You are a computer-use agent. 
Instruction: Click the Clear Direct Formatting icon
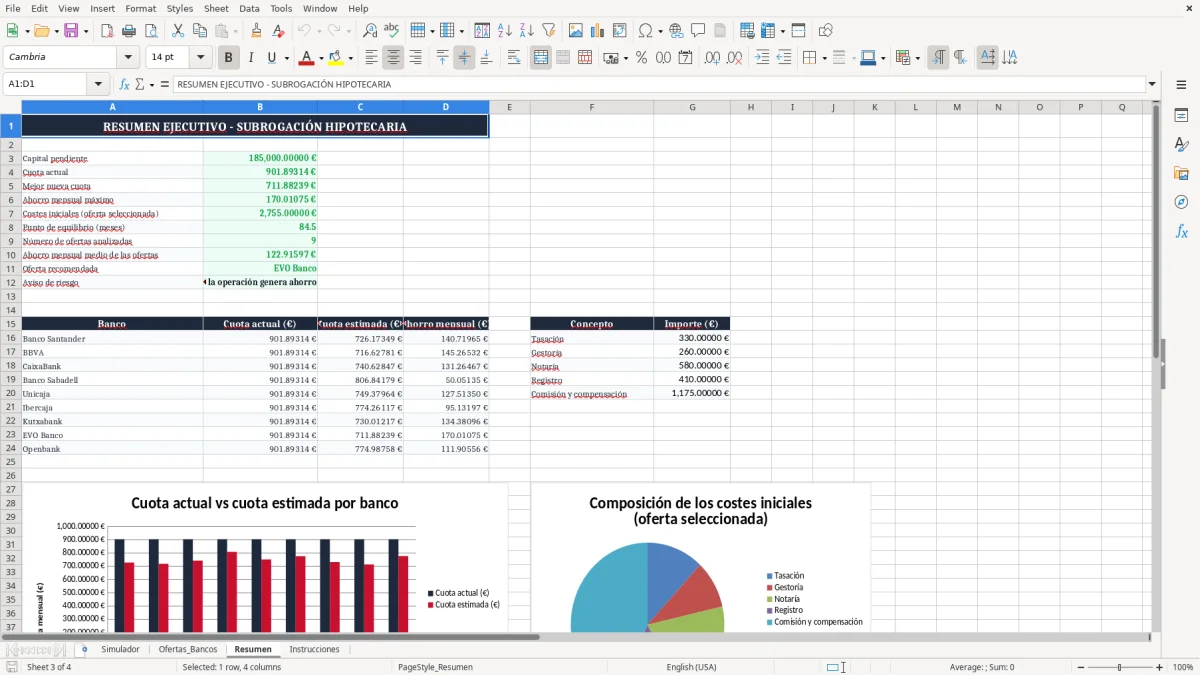pos(278,31)
